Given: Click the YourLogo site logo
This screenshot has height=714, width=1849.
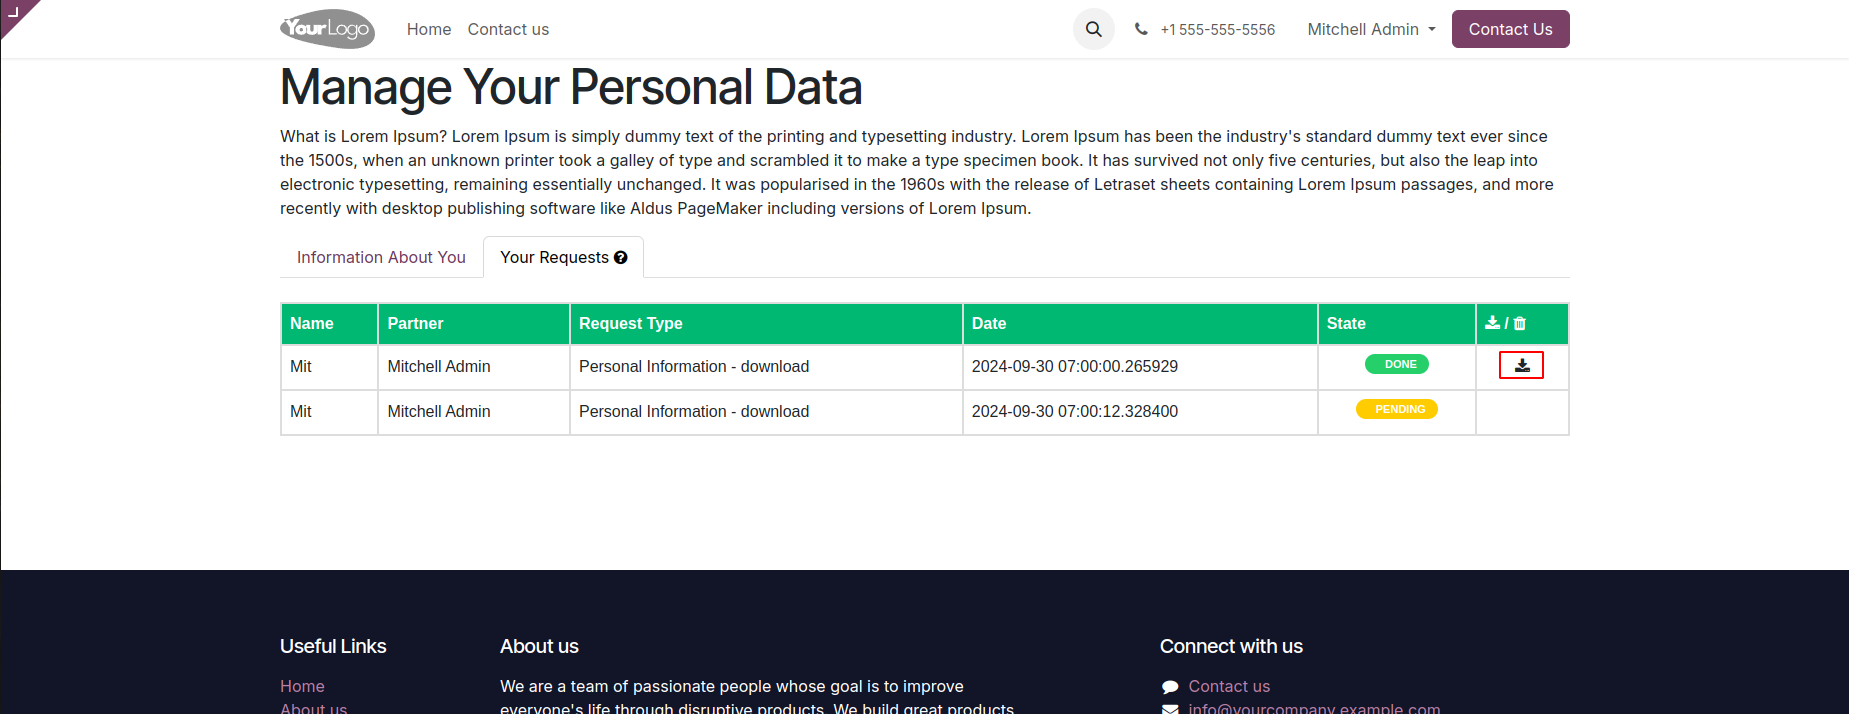Looking at the screenshot, I should [327, 29].
